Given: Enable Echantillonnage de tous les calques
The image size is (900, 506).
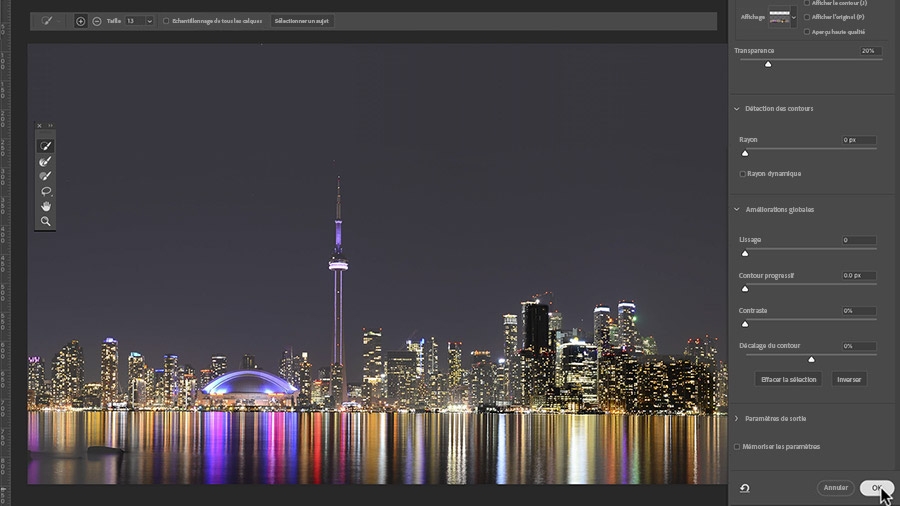Looking at the screenshot, I should (166, 21).
